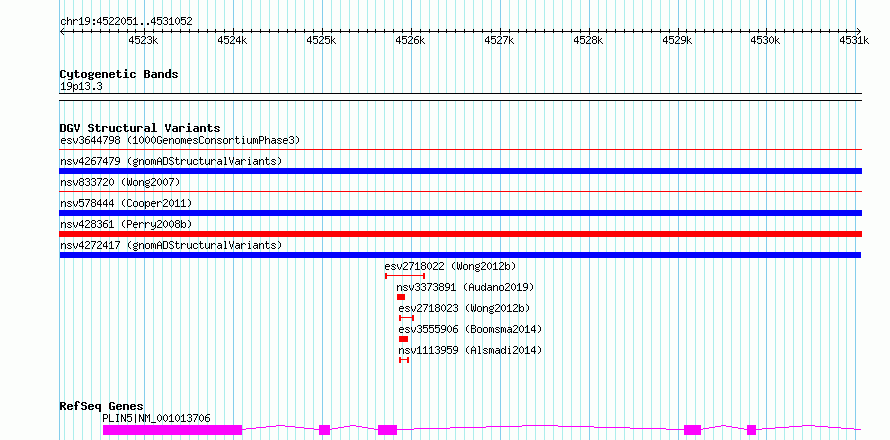890x440 pixels.
Task: Click the small red block under nsv3373891
Action: 401,297
